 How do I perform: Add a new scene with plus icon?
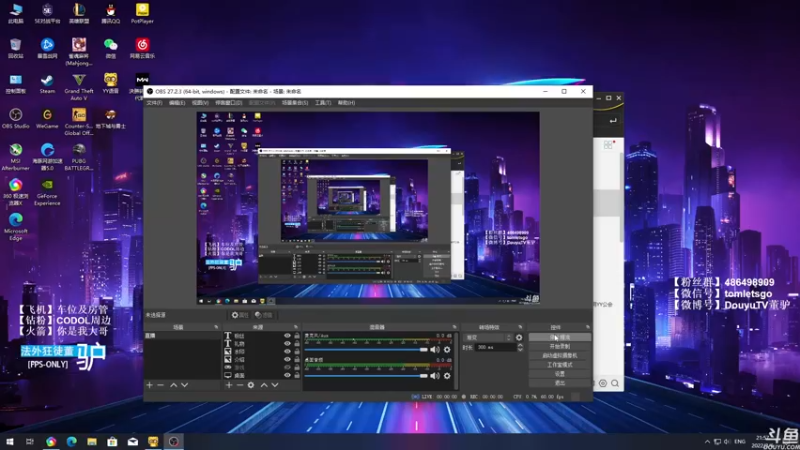tap(149, 385)
